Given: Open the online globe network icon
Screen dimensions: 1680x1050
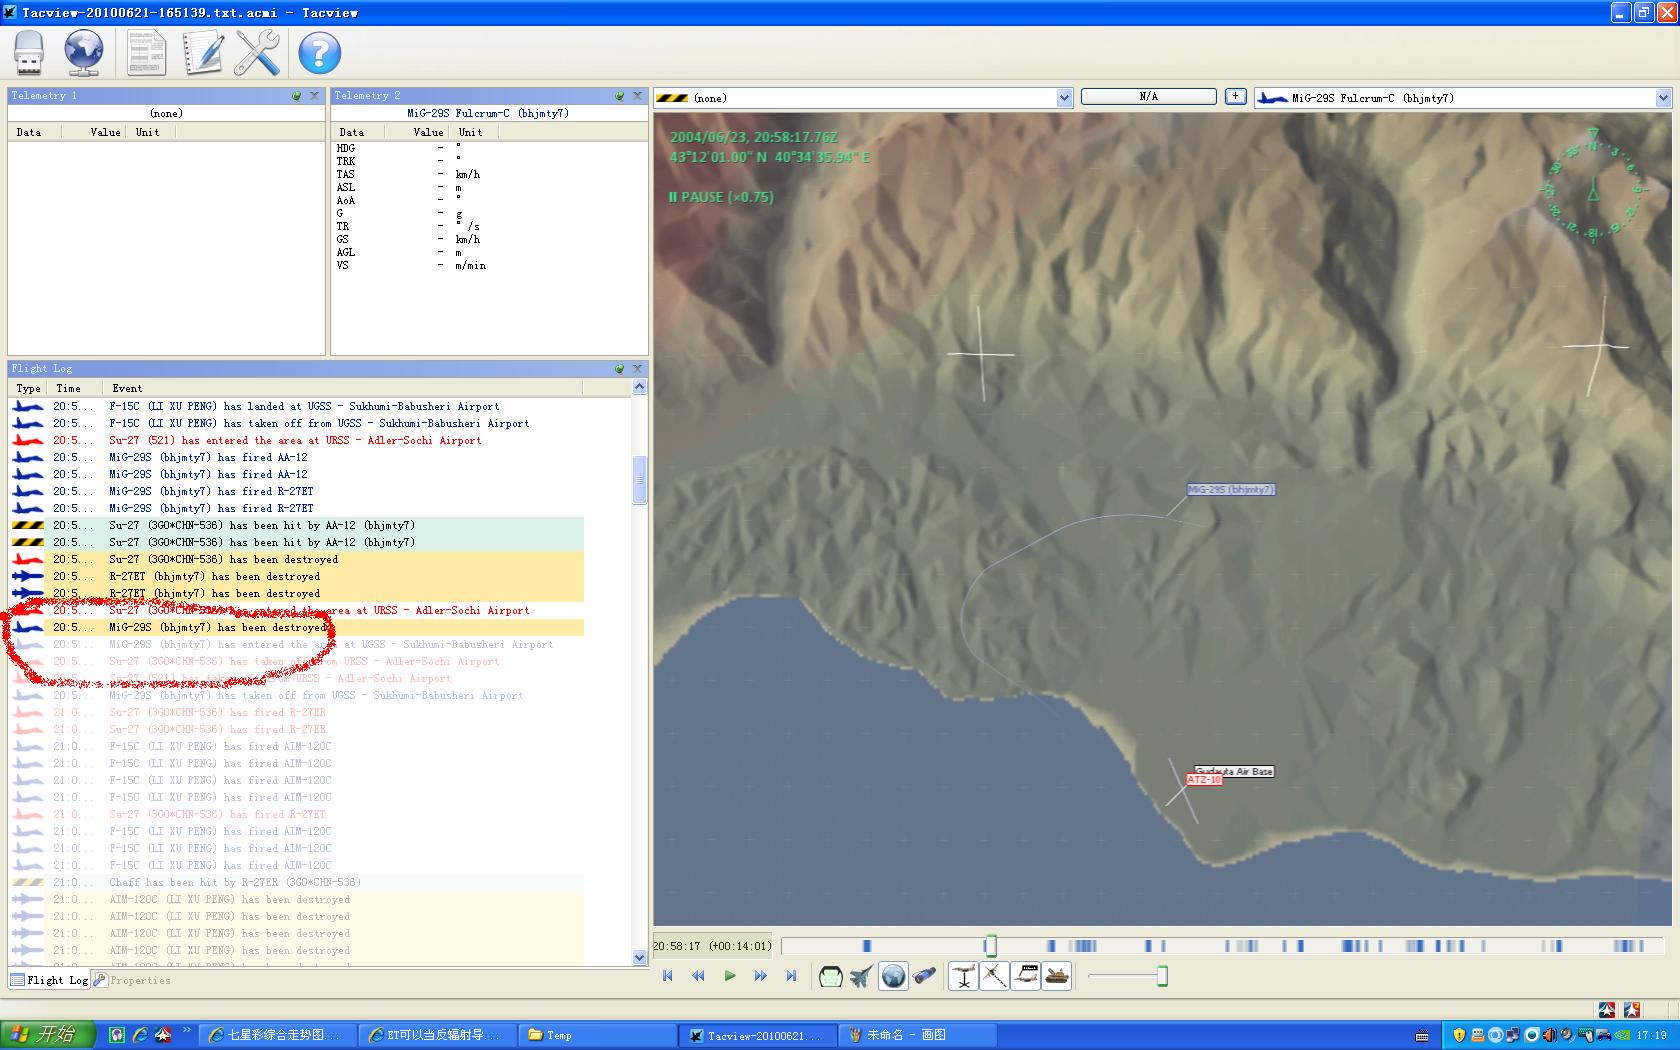Looking at the screenshot, I should [x=84, y=53].
